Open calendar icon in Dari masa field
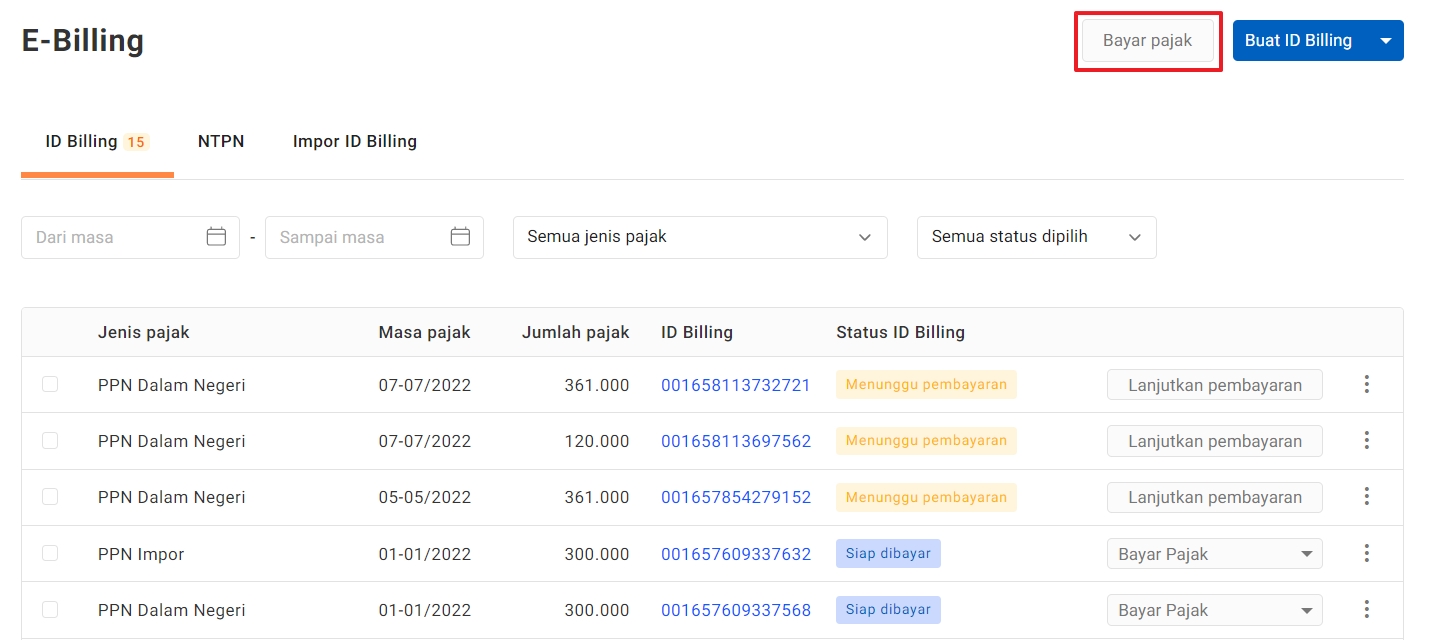The image size is (1429, 640). pyautogui.click(x=216, y=237)
